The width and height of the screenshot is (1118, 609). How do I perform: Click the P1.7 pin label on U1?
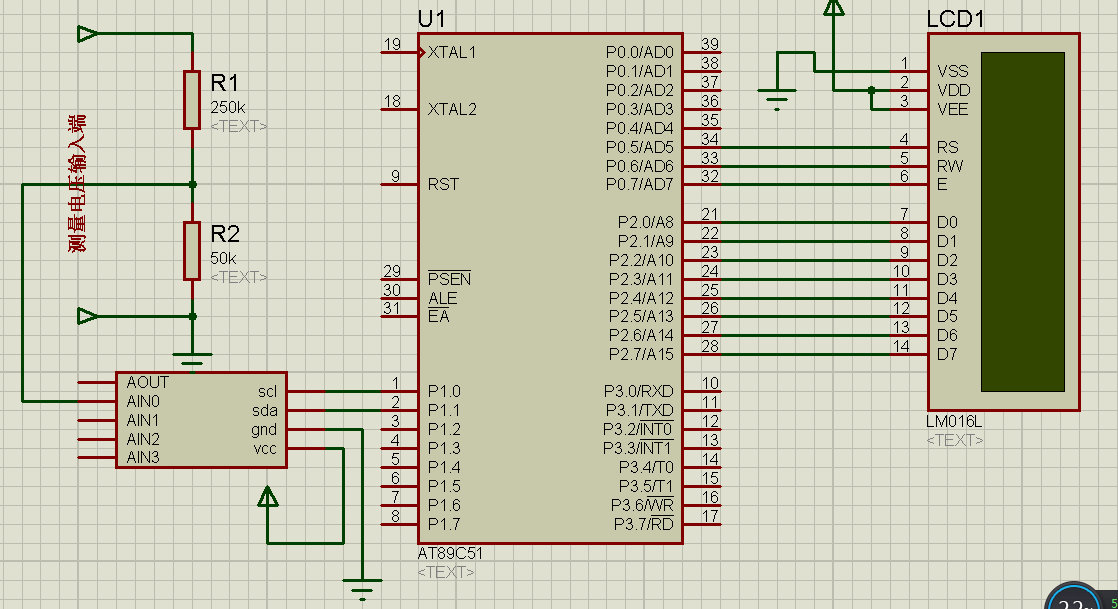(x=444, y=524)
